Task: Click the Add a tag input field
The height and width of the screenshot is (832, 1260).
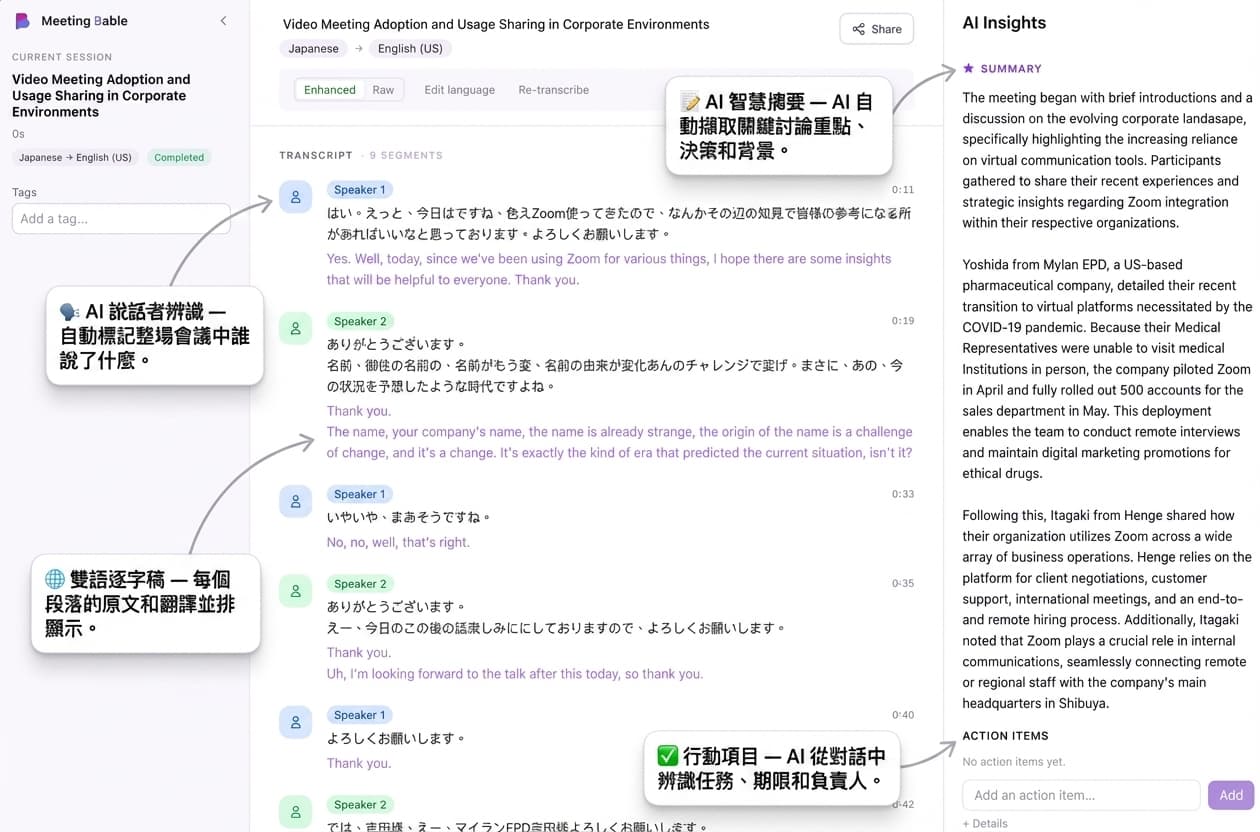Action: tap(120, 219)
